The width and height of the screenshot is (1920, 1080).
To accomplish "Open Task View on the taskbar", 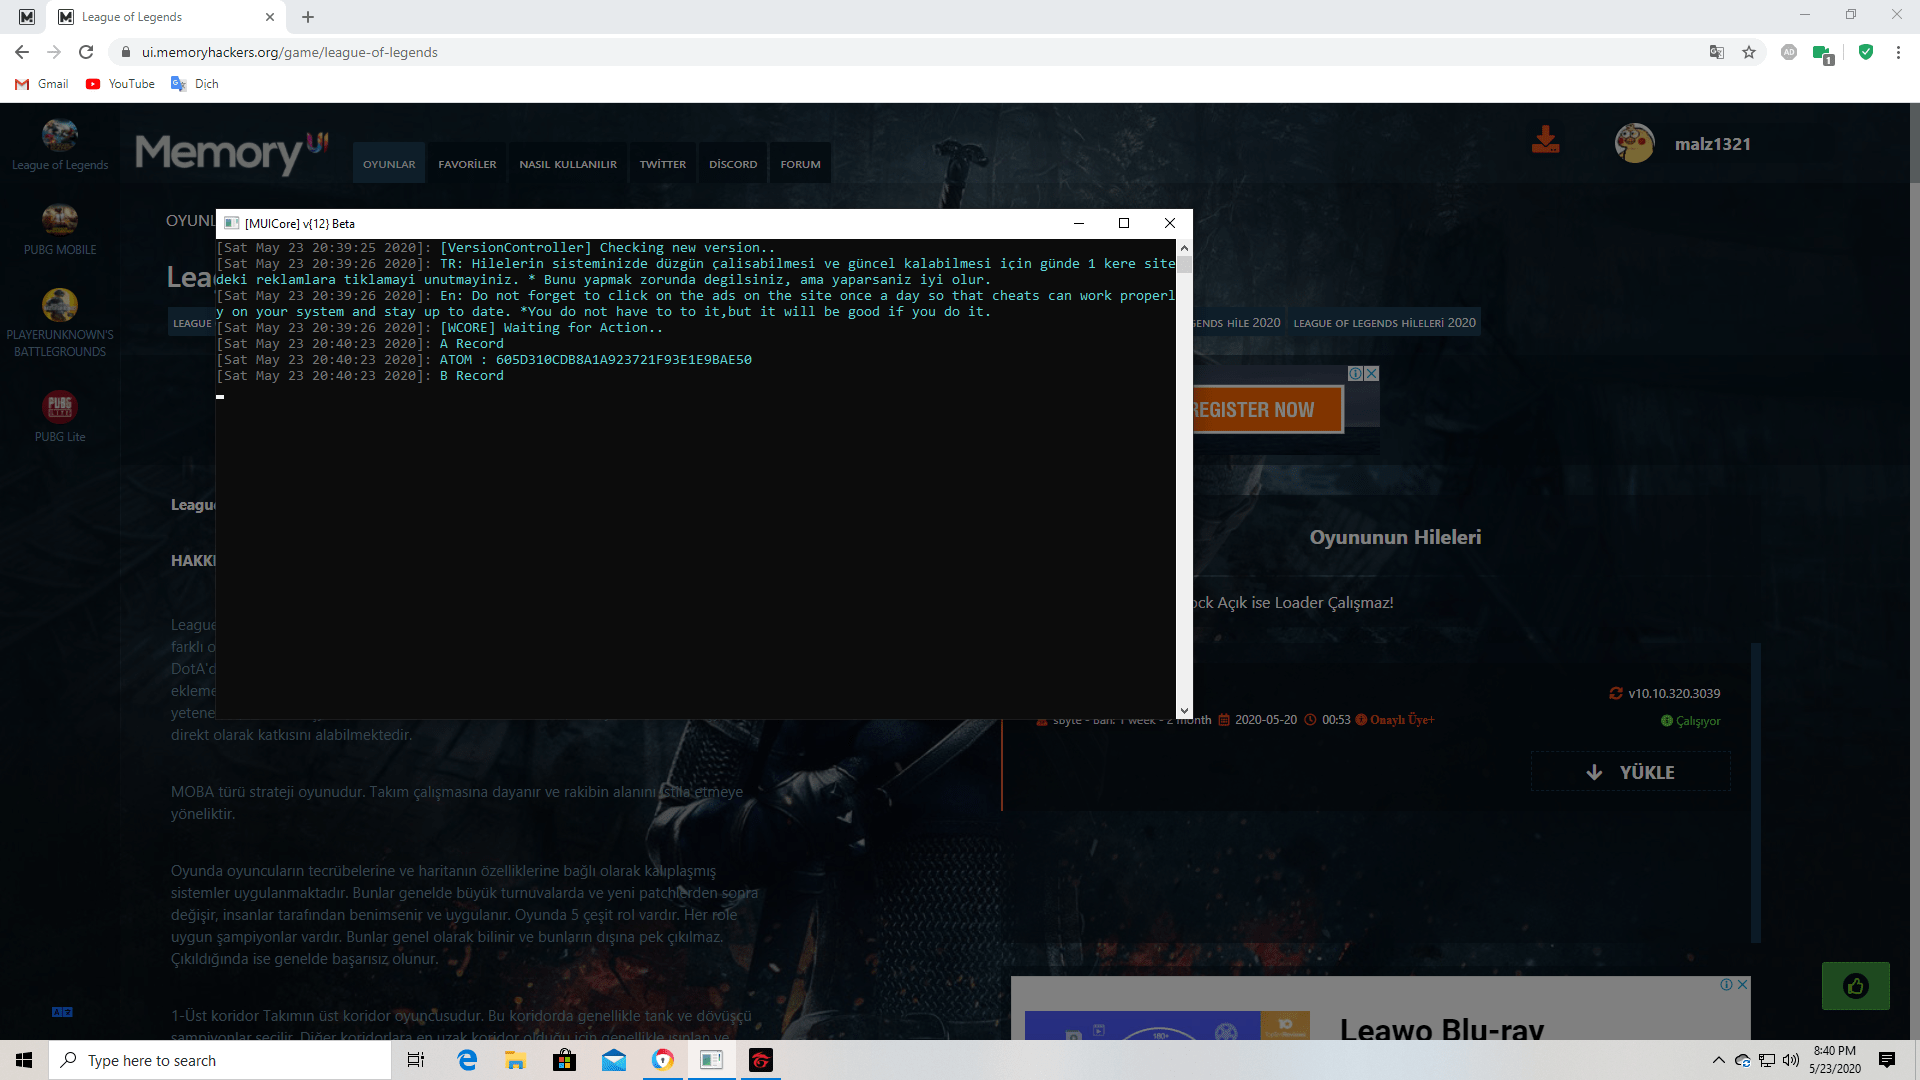I will (416, 1060).
